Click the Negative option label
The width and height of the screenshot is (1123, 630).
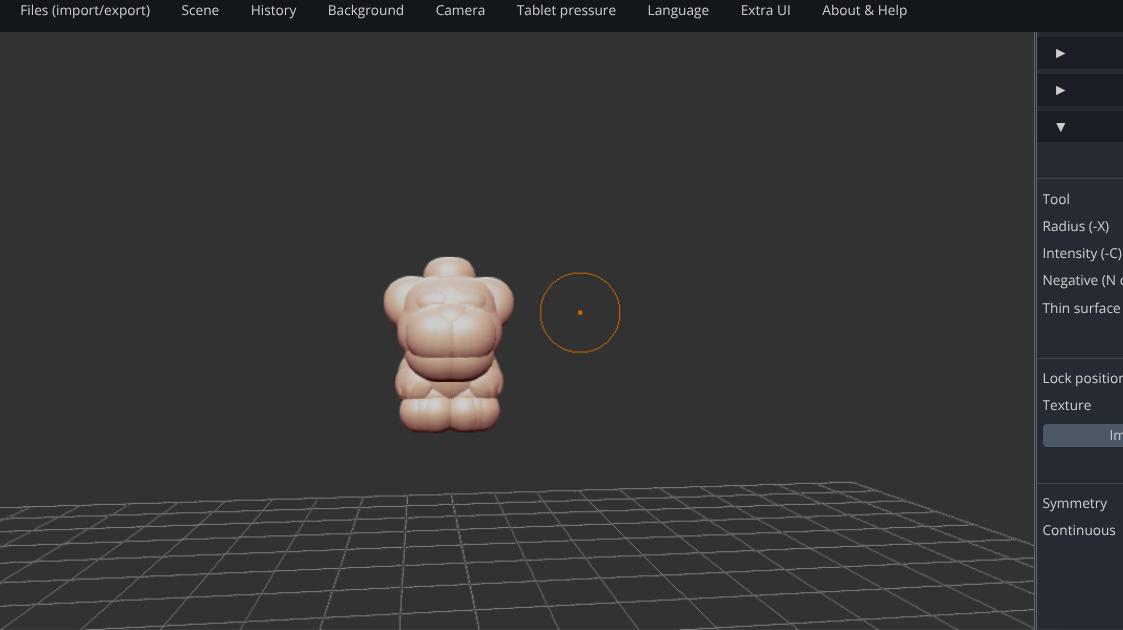click(x=1082, y=281)
